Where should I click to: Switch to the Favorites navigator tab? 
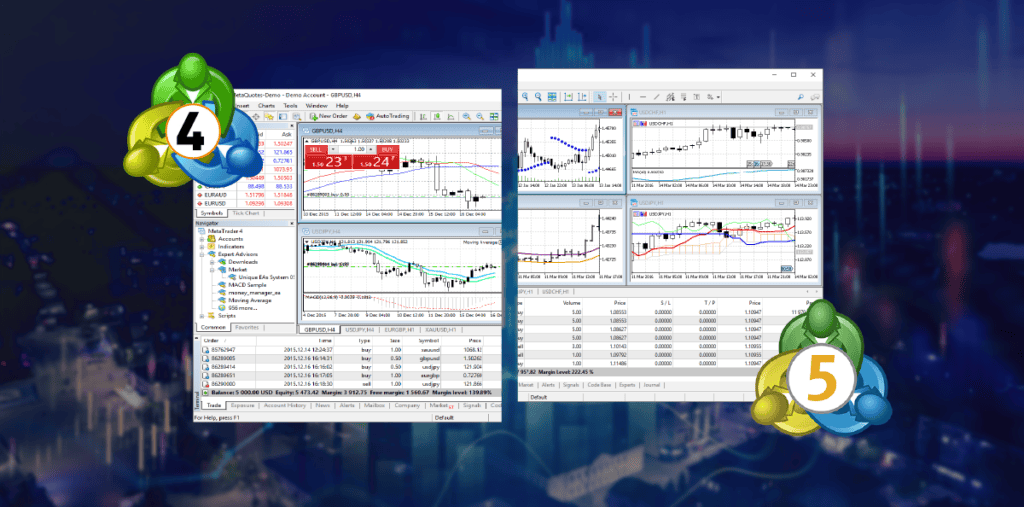tap(247, 327)
